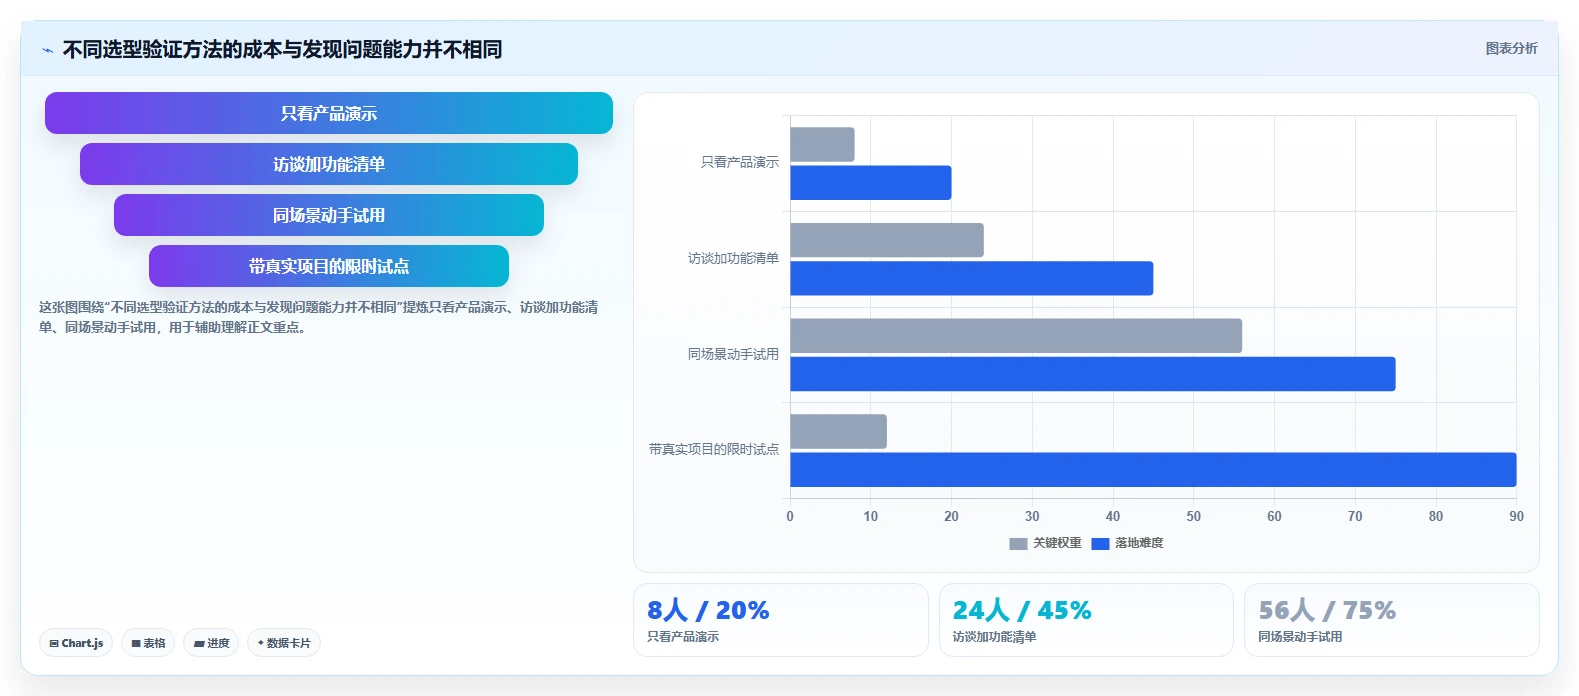Image resolution: width=1579 pixels, height=696 pixels.
Task: Click the 数据卡片 tag
Action: (x=284, y=643)
